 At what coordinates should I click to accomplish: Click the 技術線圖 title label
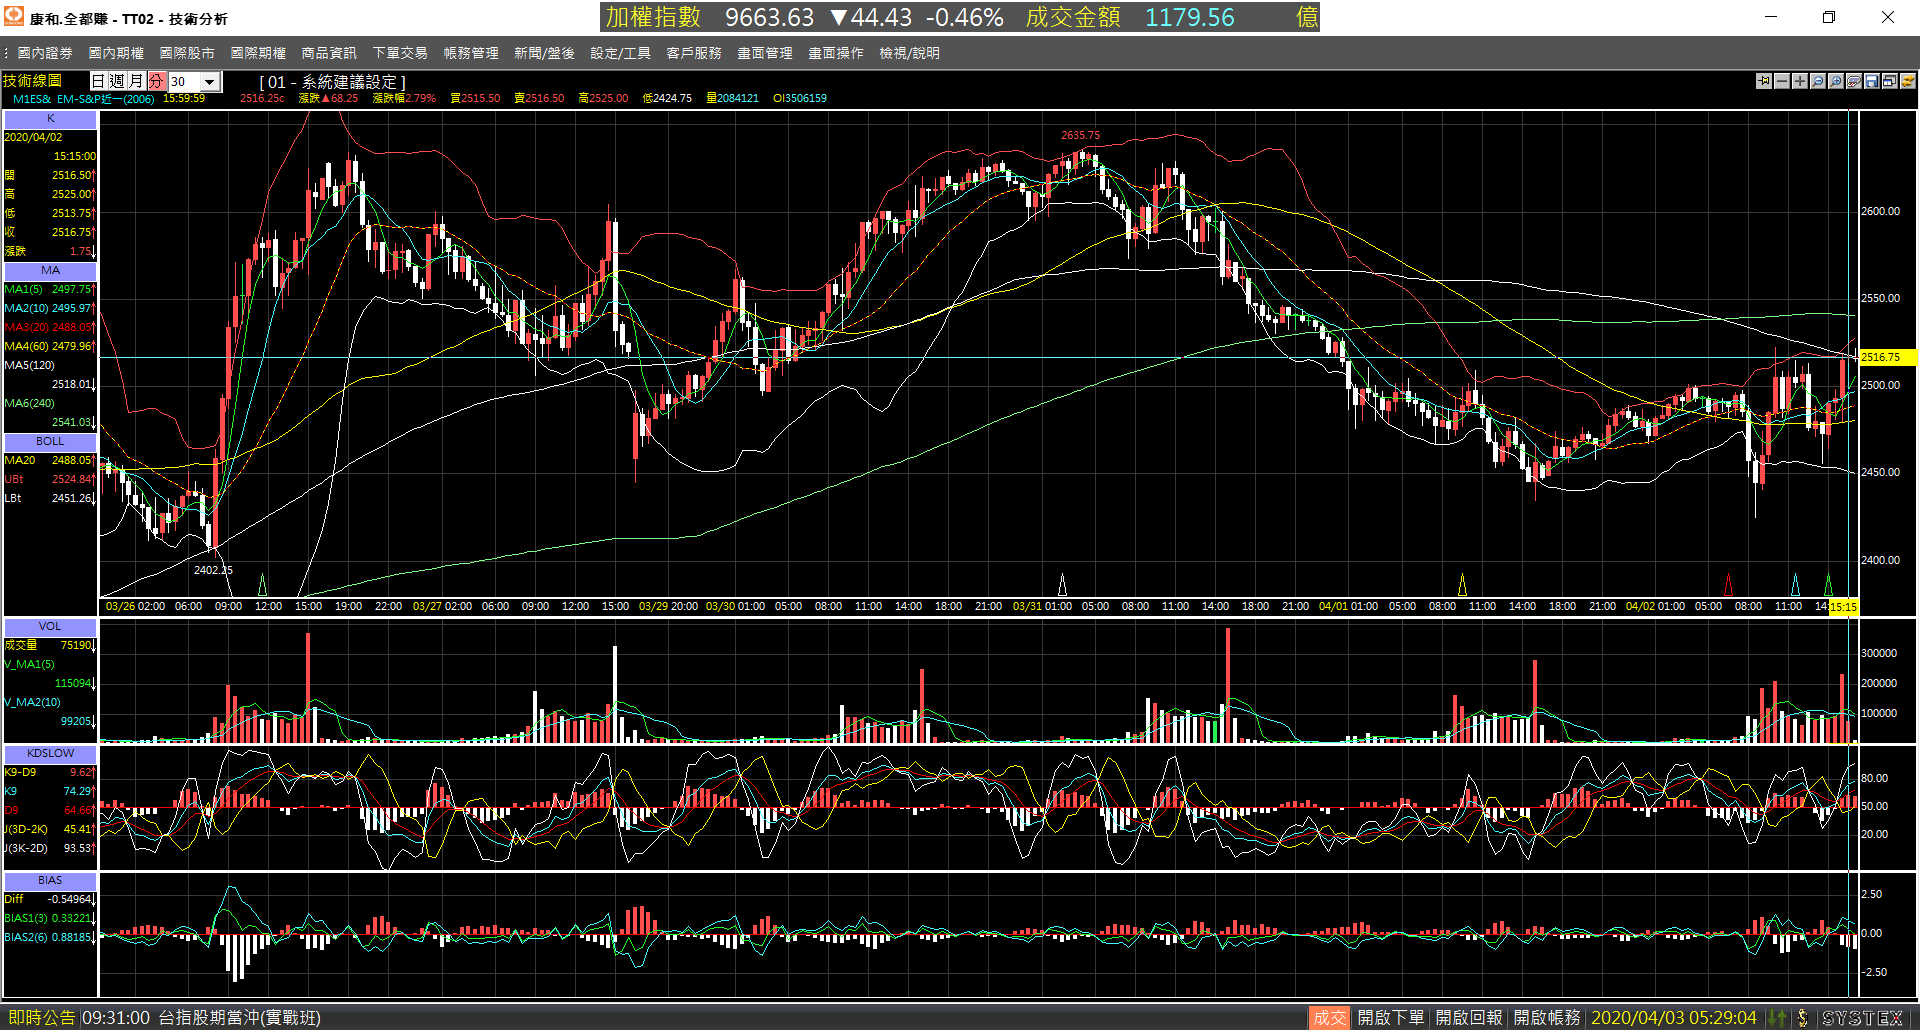[33, 81]
